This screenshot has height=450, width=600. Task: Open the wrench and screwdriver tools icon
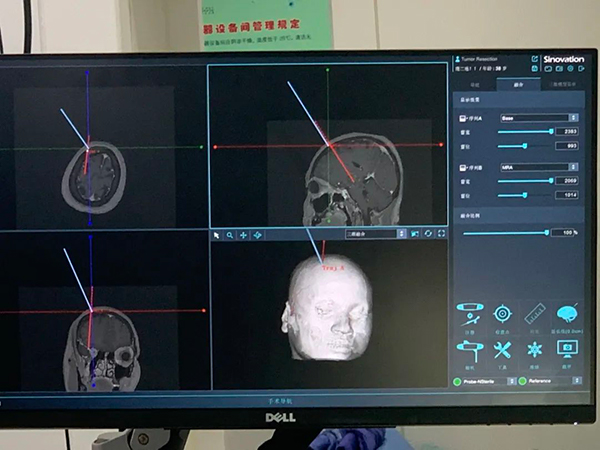click(502, 350)
